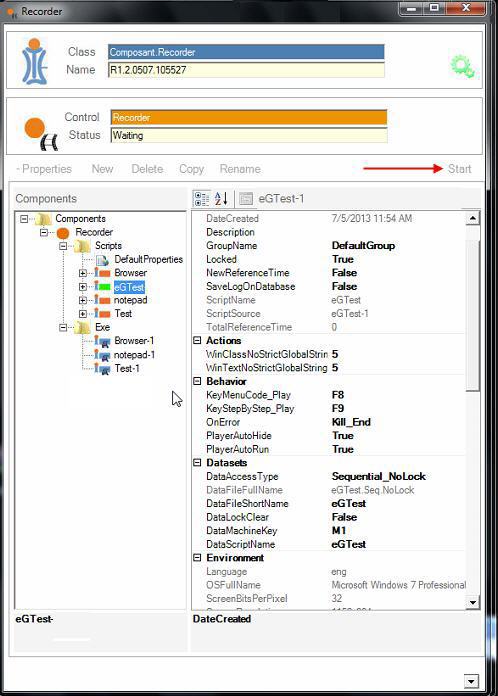The width and height of the screenshot is (498, 696).
Task: Sort properties alphabetically with A-Z icon
Action: pos(221,198)
